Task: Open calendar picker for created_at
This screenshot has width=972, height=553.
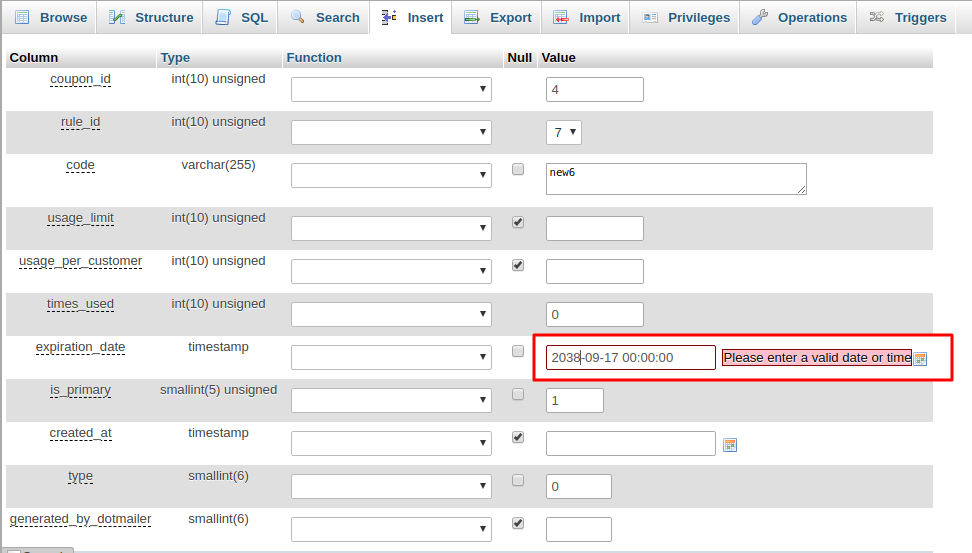Action: pyautogui.click(x=730, y=445)
